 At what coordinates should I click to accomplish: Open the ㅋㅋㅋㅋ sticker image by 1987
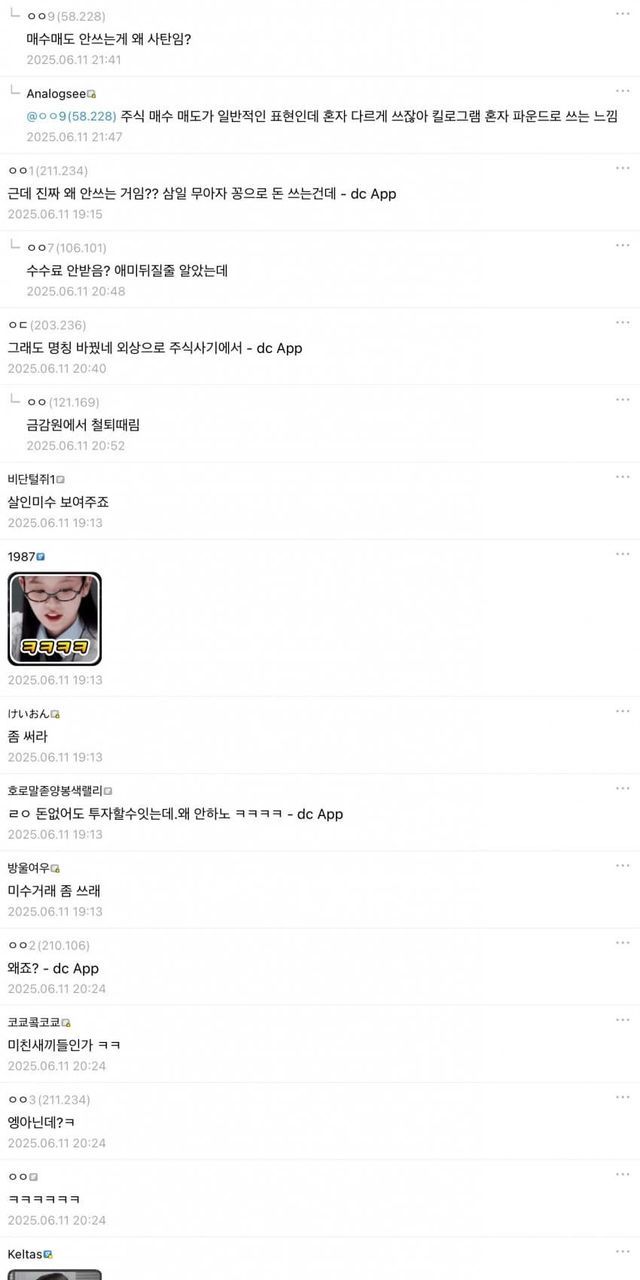55,619
